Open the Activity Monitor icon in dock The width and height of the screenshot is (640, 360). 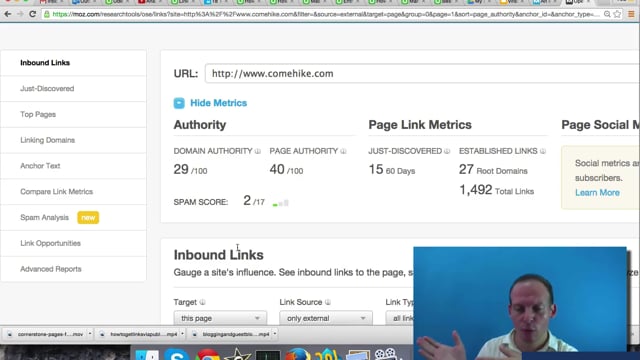[x=268, y=355]
